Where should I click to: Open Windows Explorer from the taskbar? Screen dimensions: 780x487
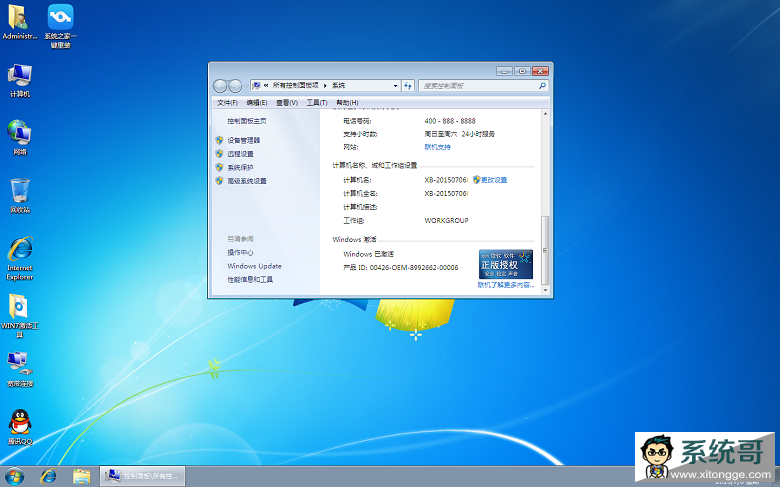click(x=82, y=477)
